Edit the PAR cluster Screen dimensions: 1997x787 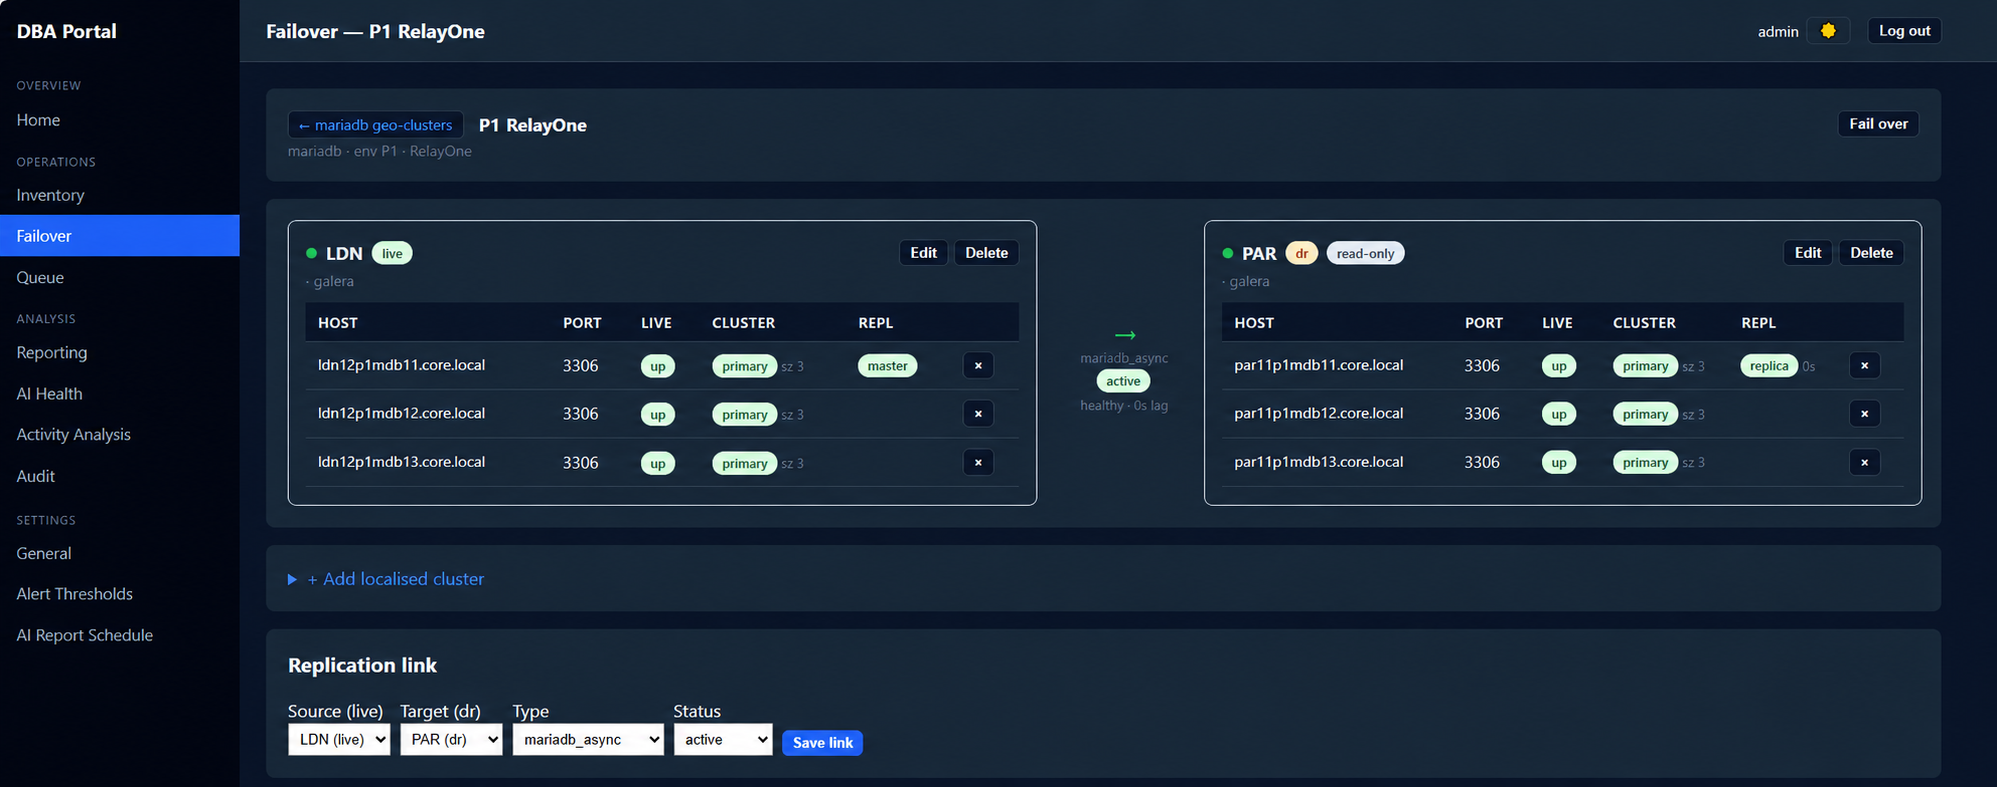click(x=1808, y=253)
